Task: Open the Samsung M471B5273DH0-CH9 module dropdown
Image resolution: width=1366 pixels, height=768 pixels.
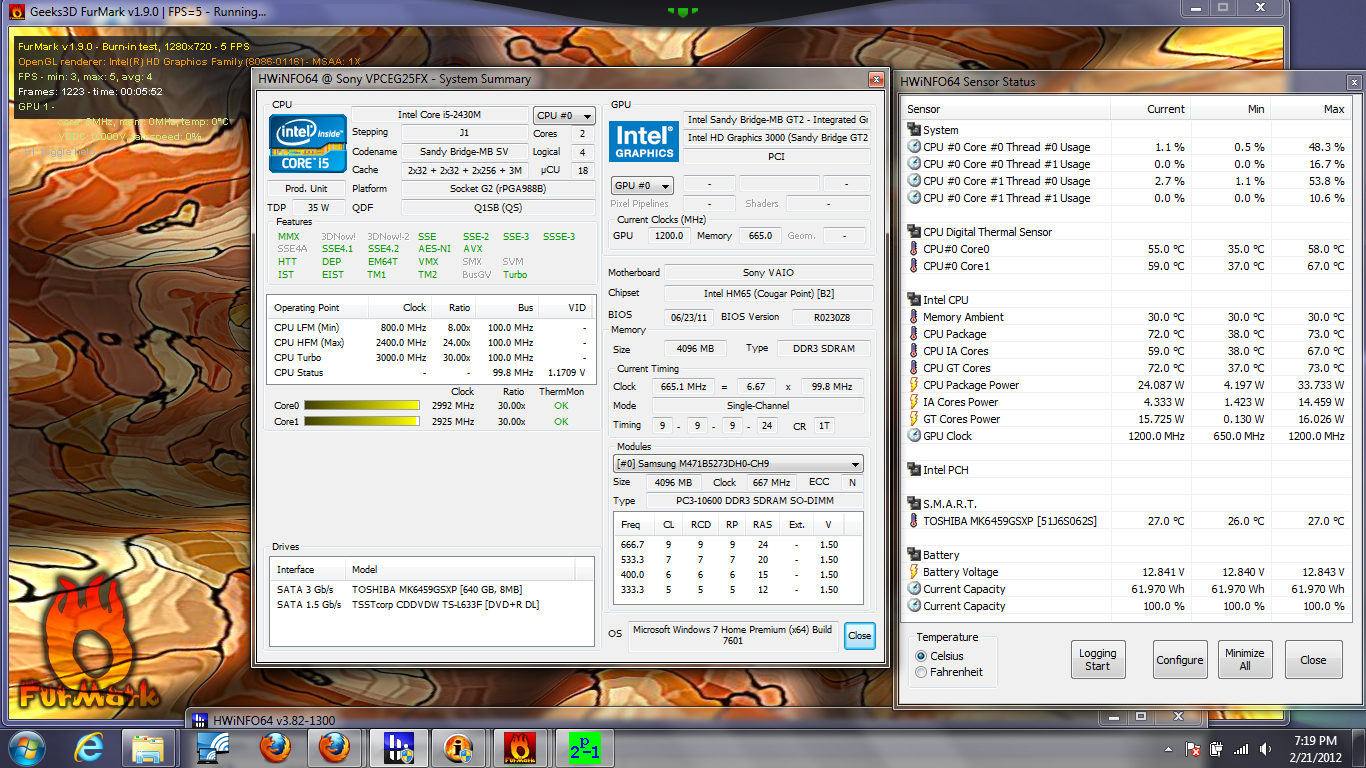Action: 738,464
